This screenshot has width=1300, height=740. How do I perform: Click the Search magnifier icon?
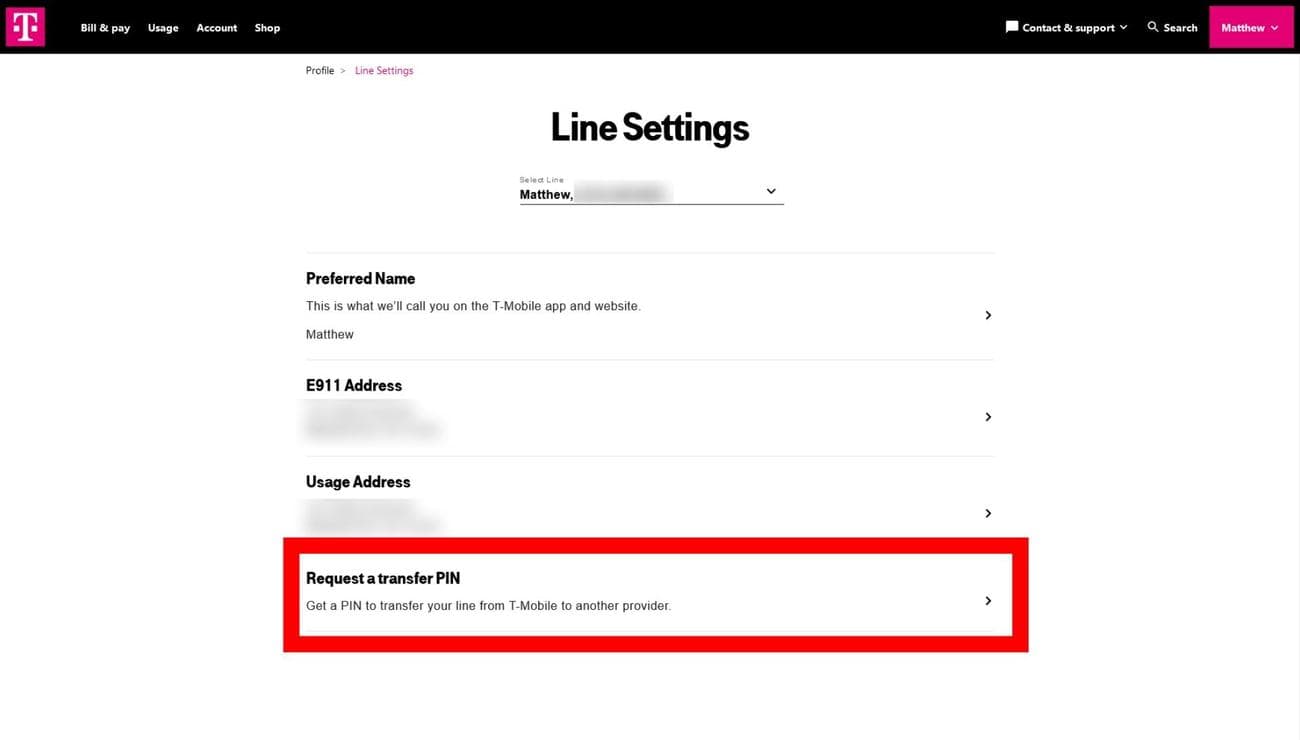tap(1153, 27)
